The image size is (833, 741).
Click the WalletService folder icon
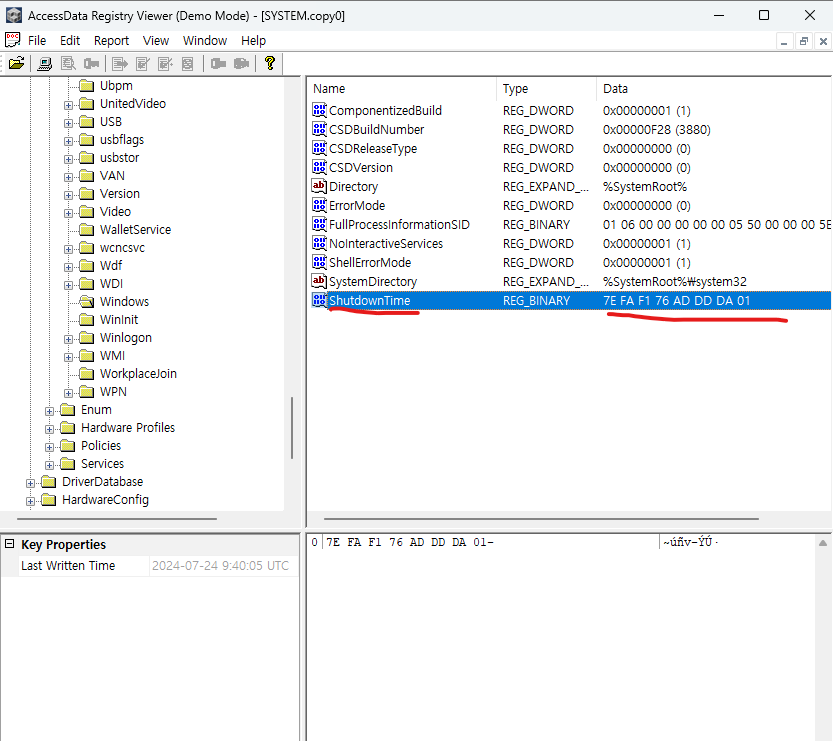pos(87,229)
